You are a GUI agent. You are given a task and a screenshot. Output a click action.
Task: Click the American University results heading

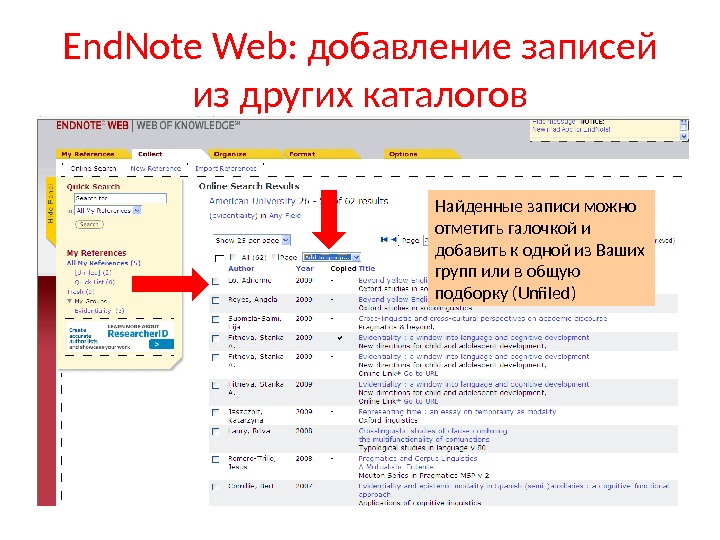click(x=298, y=201)
